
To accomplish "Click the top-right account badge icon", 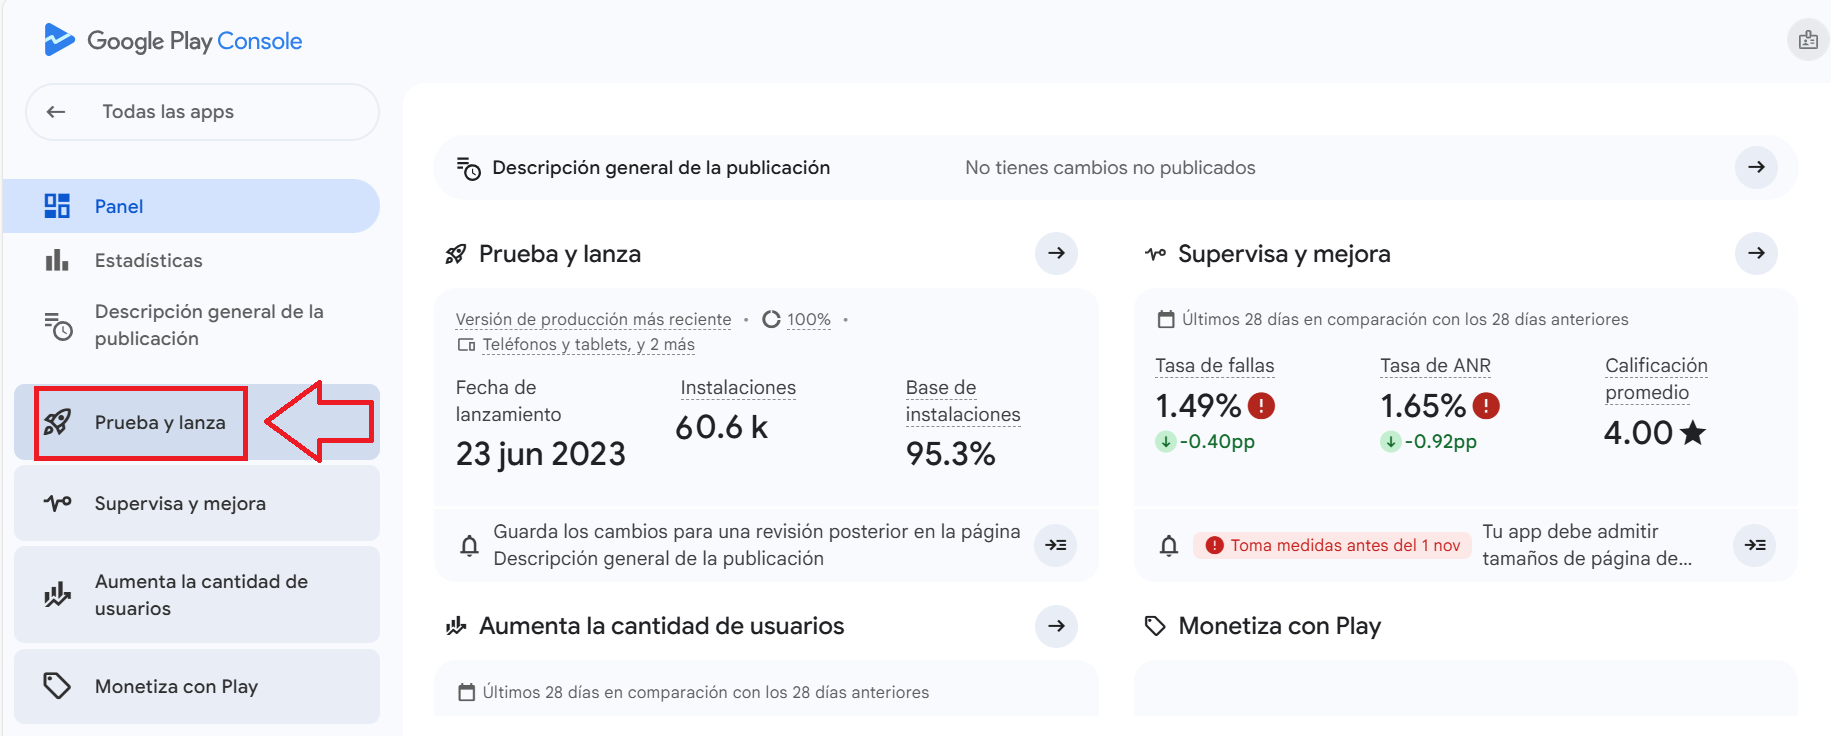I will coord(1807,41).
